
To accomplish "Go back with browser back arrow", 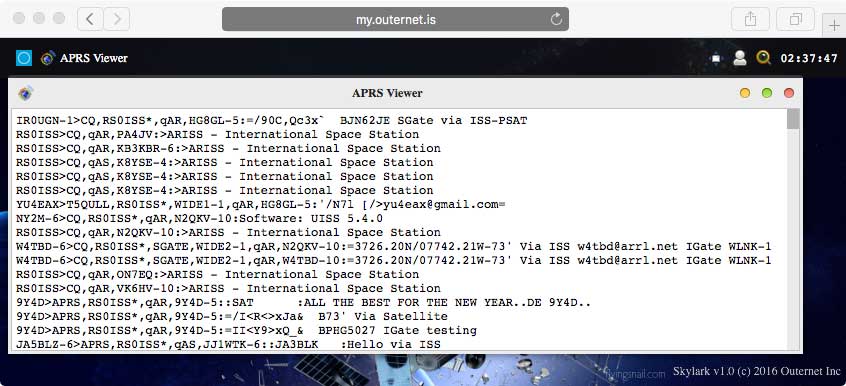I will pos(90,19).
